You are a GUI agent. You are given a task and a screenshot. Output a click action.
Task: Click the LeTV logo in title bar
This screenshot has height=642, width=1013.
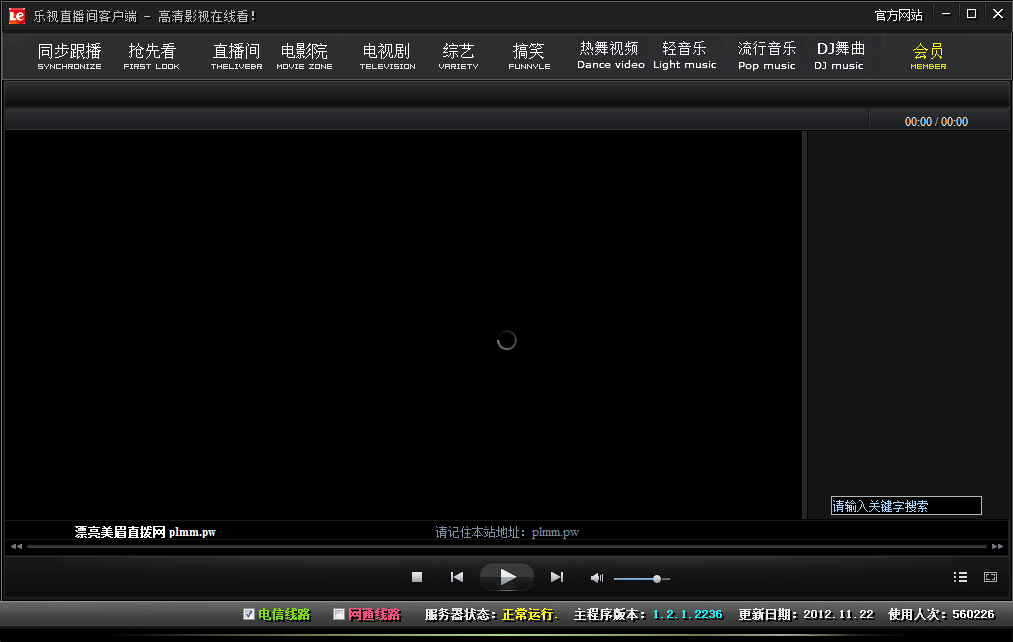pyautogui.click(x=19, y=15)
